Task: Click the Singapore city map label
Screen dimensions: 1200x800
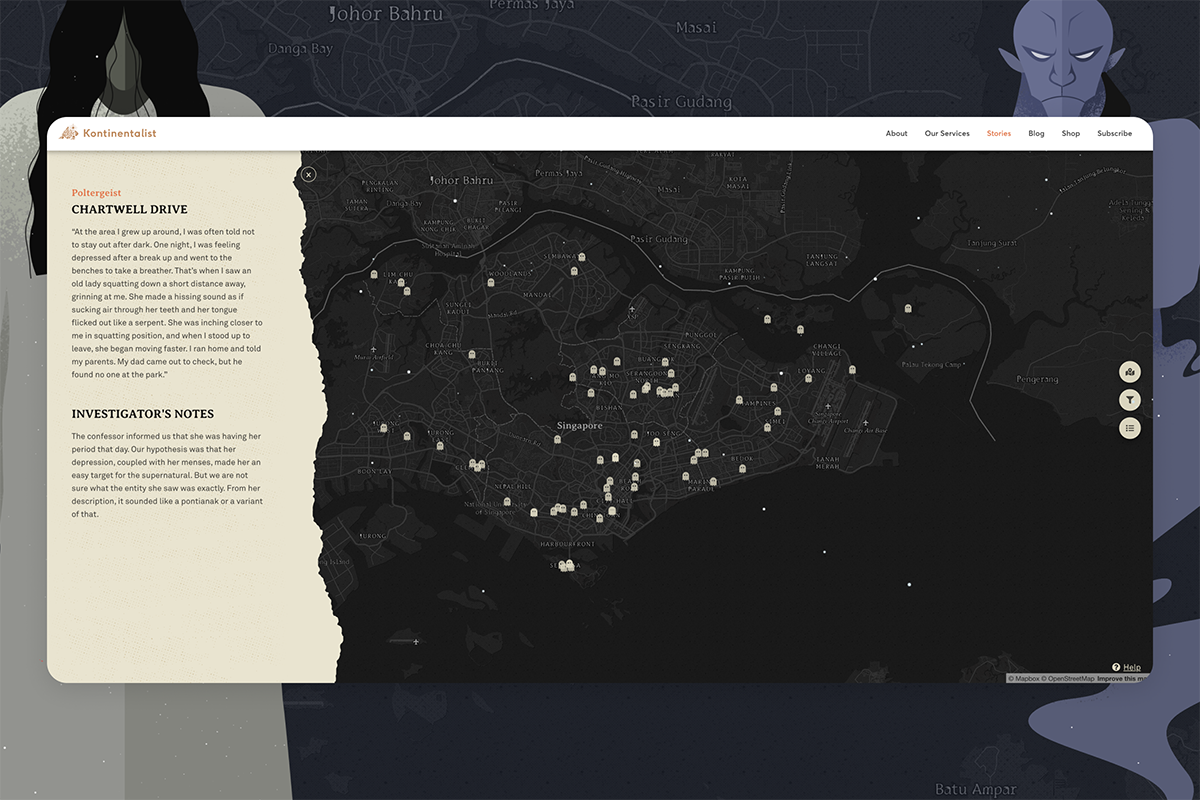Action: (x=579, y=425)
